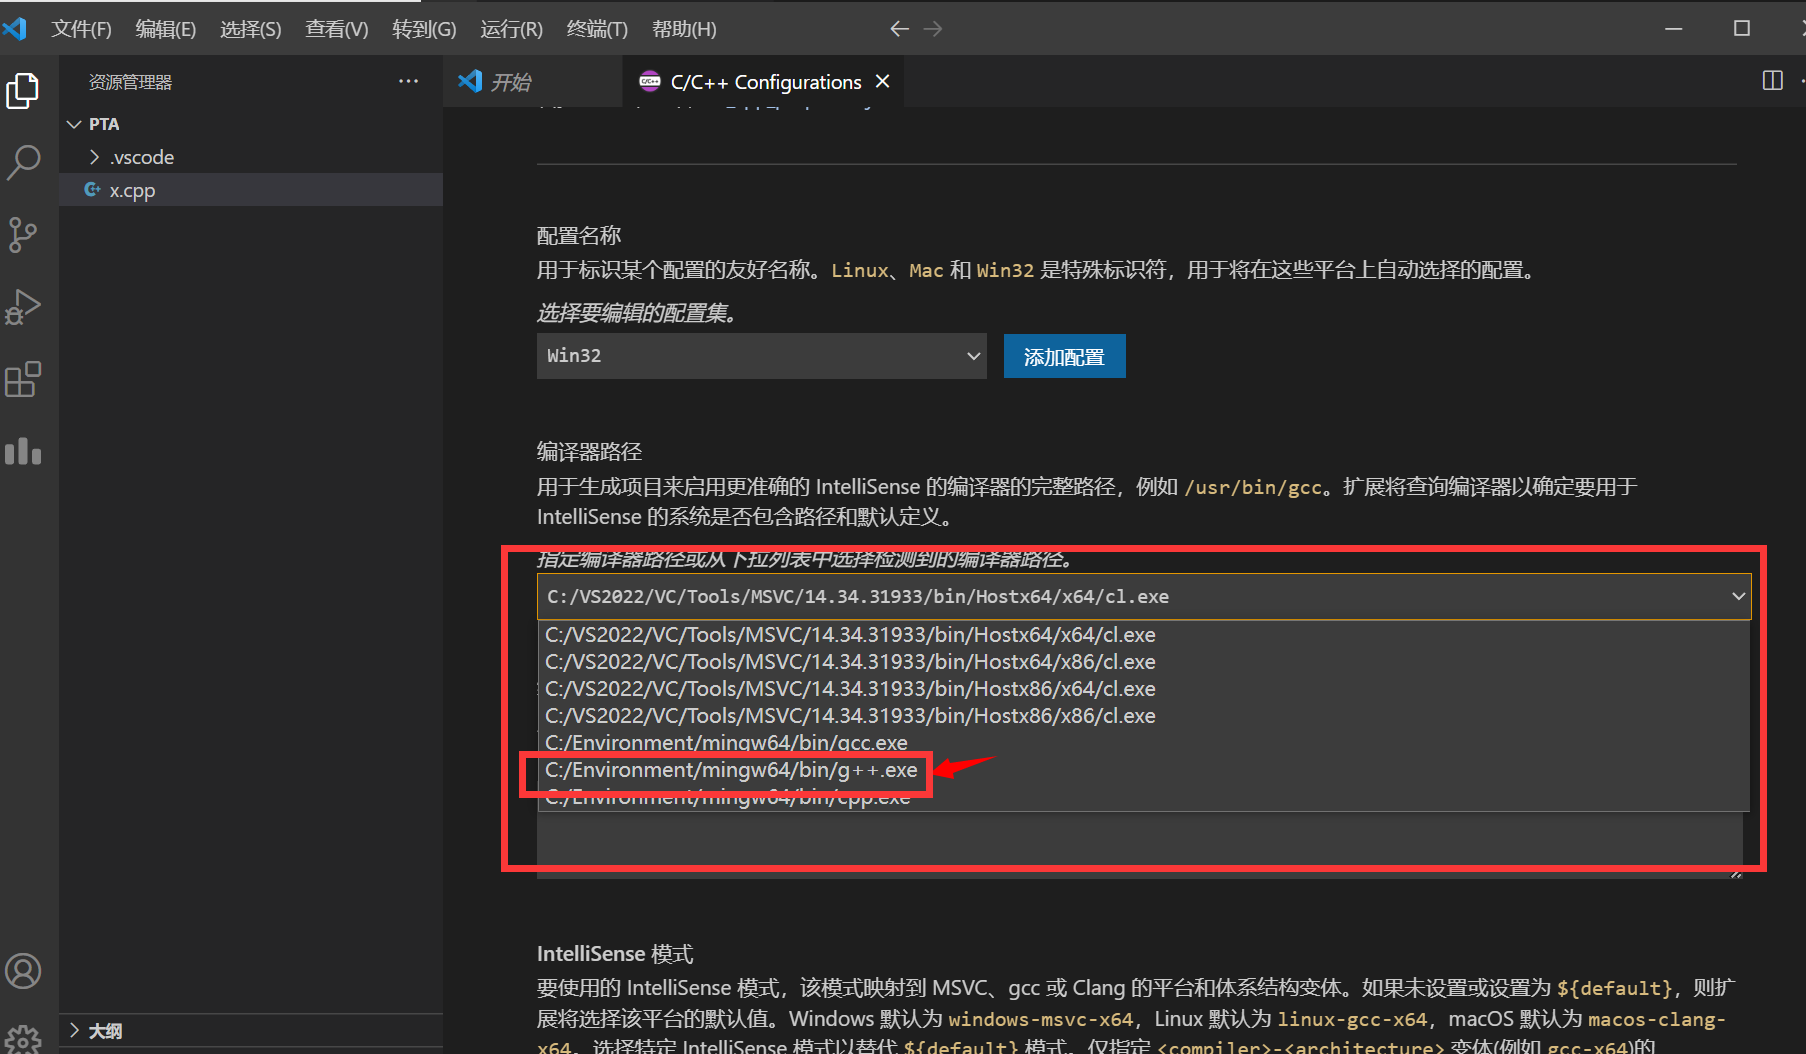Open the 转到(G) menu

[x=424, y=29]
